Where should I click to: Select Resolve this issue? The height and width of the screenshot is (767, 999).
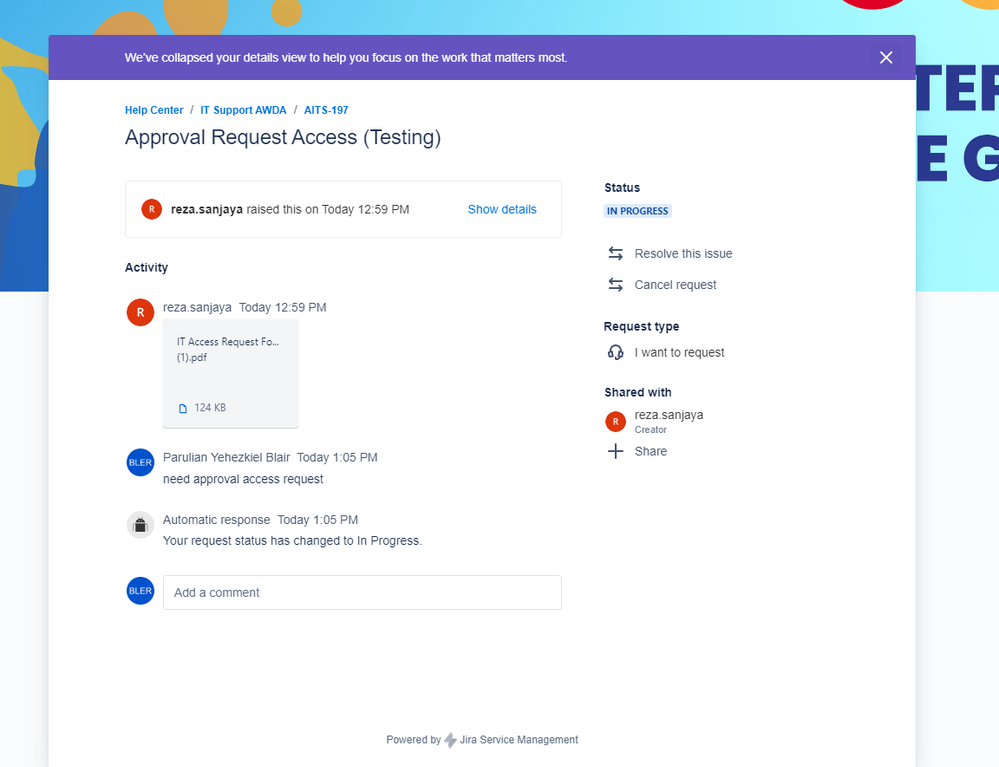683,254
